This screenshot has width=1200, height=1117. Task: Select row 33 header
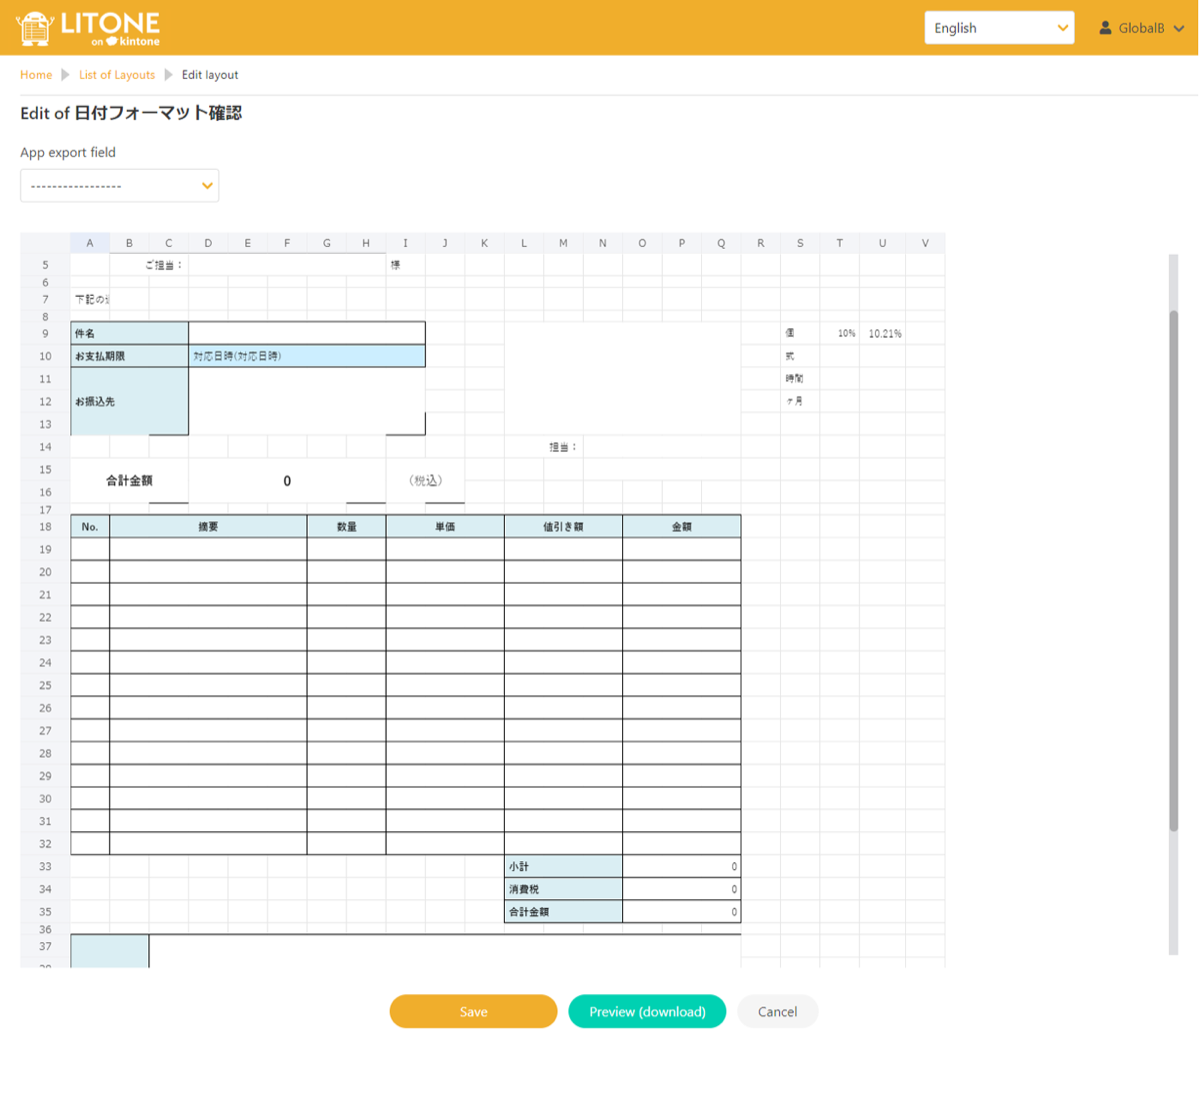point(45,867)
